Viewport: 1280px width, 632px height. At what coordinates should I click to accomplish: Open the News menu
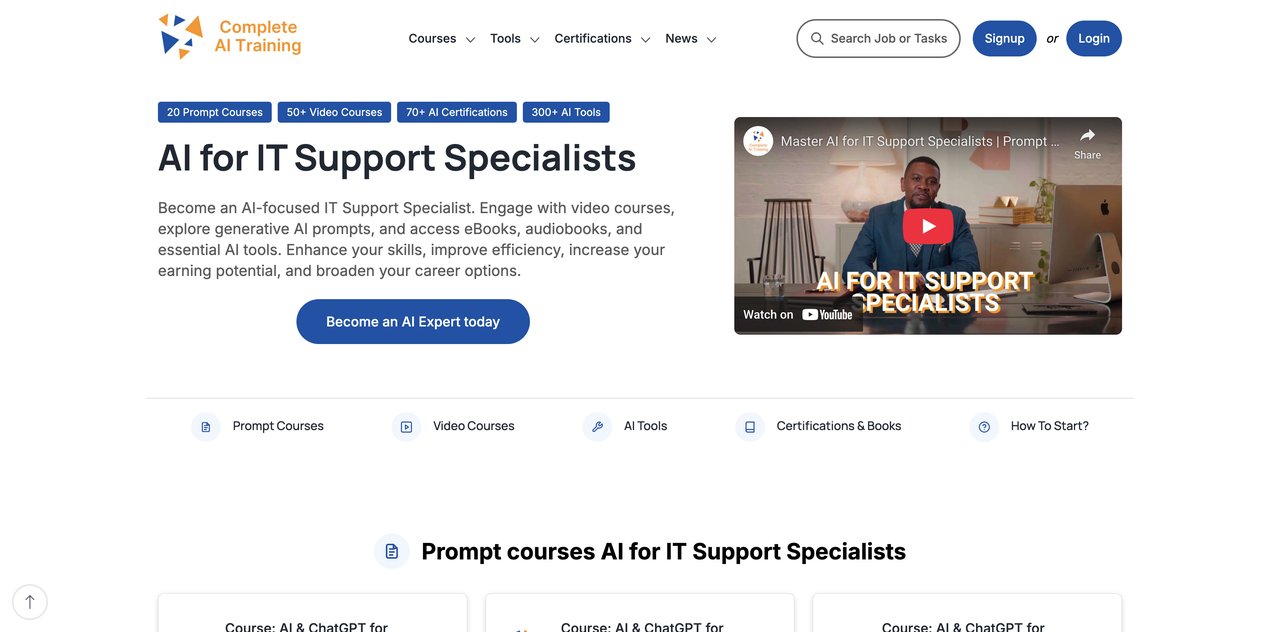point(690,39)
